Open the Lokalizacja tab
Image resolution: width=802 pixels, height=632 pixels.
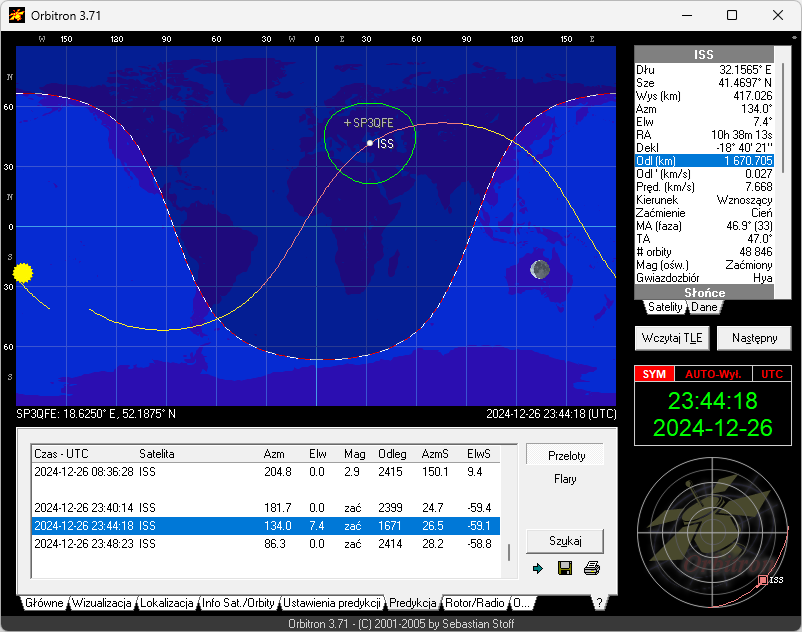point(167,603)
